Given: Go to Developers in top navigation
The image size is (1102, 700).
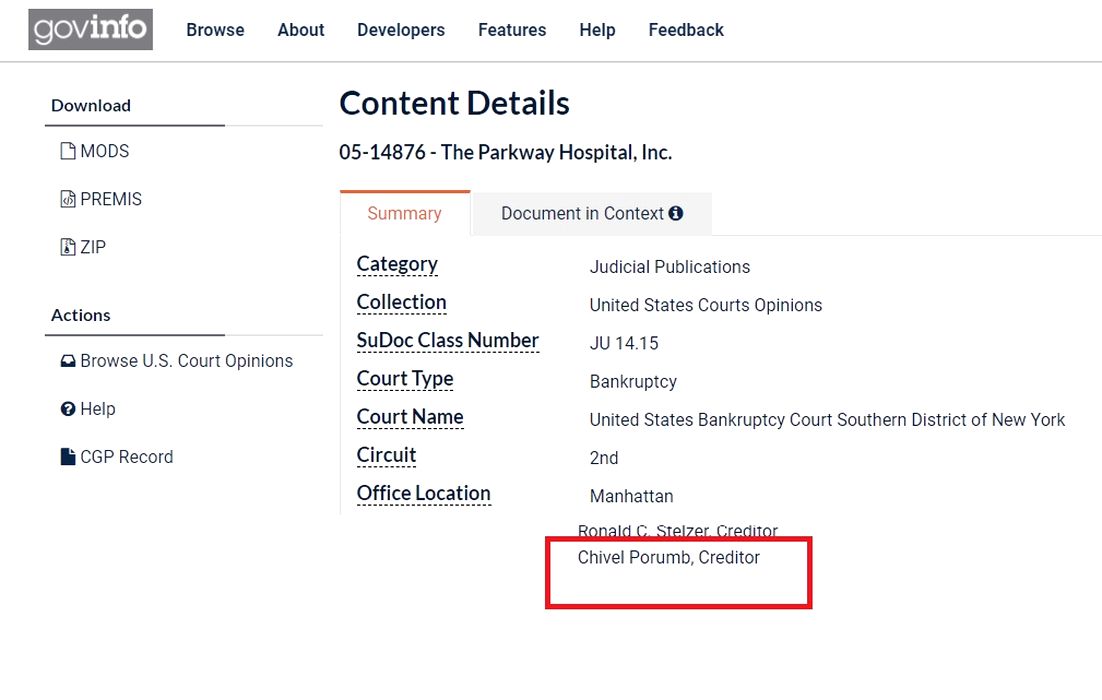Looking at the screenshot, I should click(x=401, y=30).
